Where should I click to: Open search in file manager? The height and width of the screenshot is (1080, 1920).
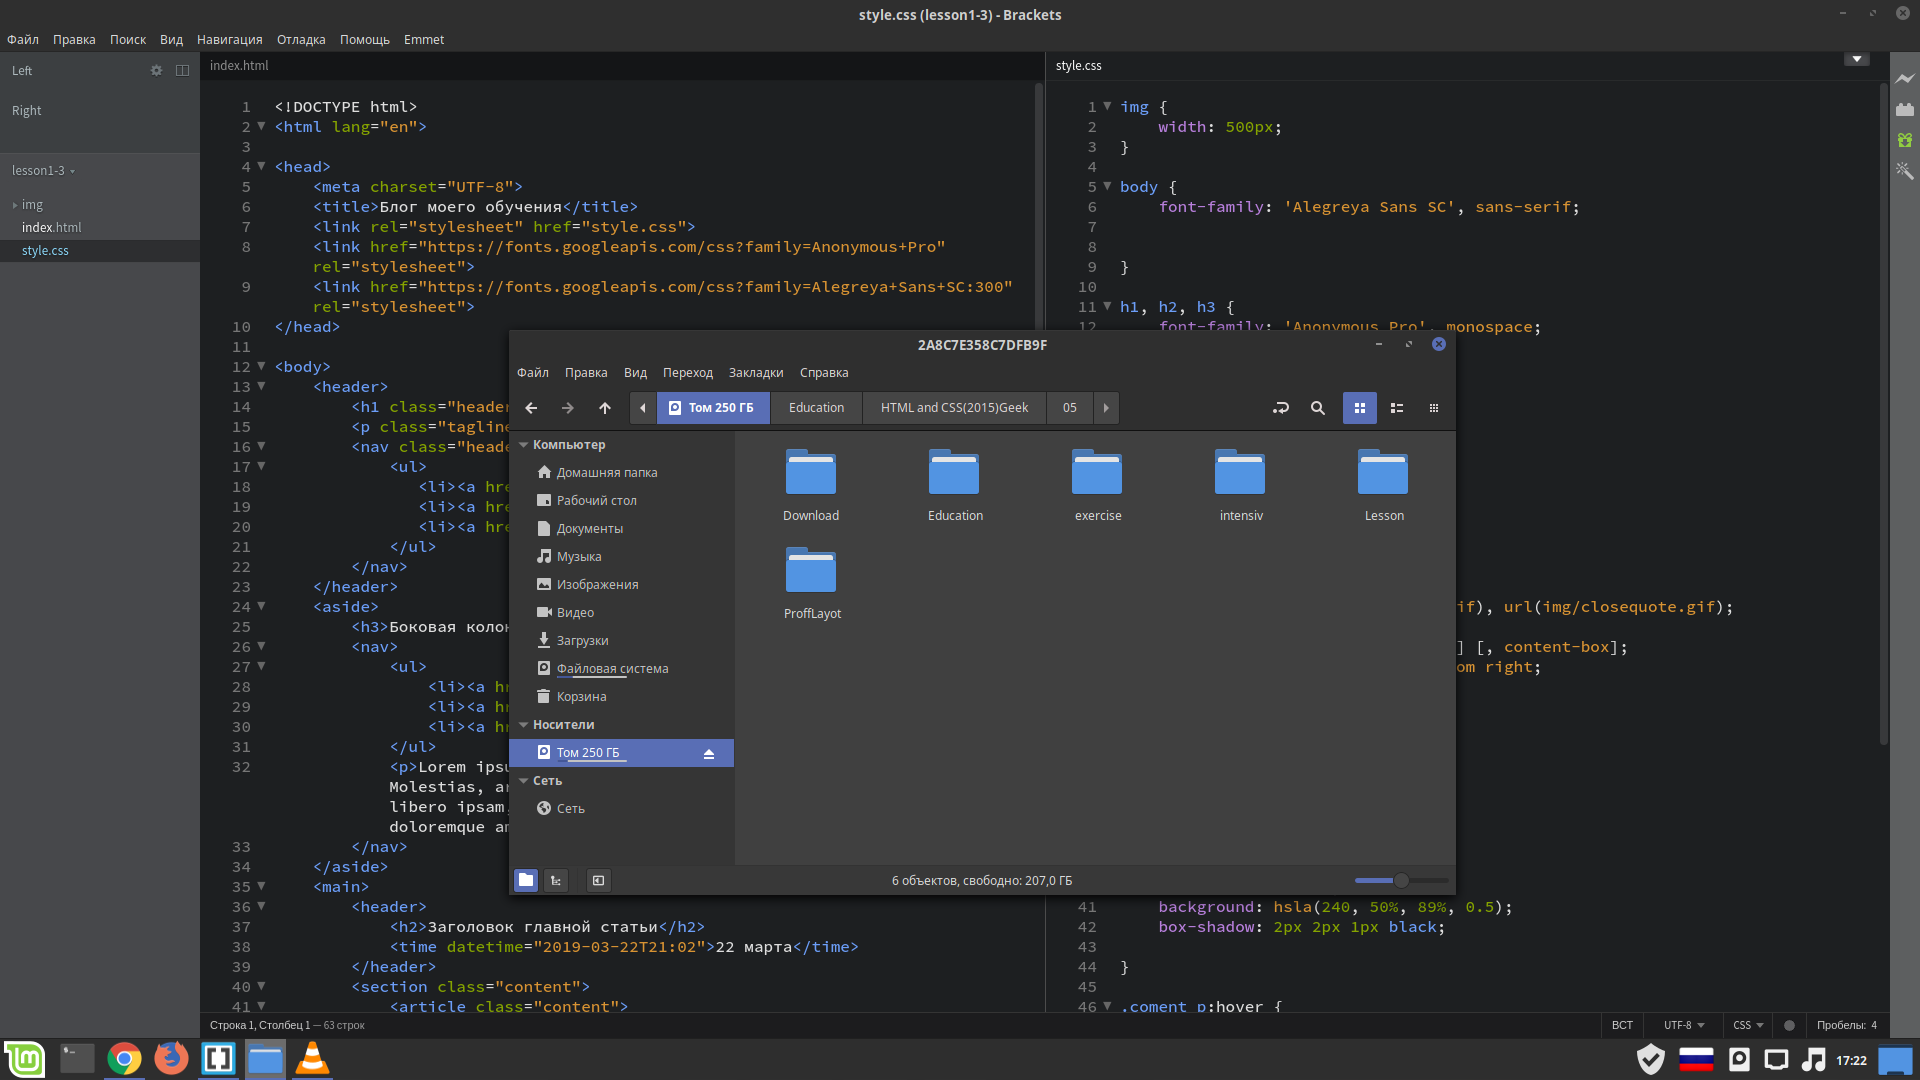(x=1318, y=408)
